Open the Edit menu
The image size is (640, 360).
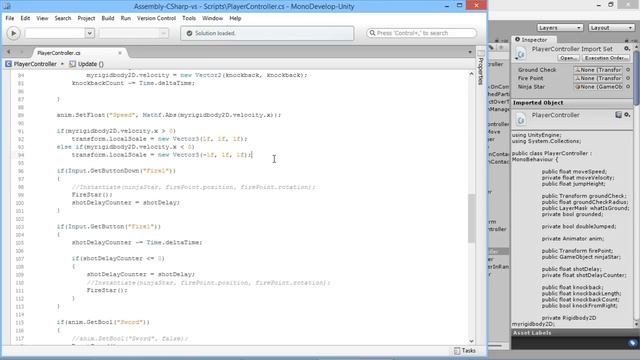click(x=25, y=18)
